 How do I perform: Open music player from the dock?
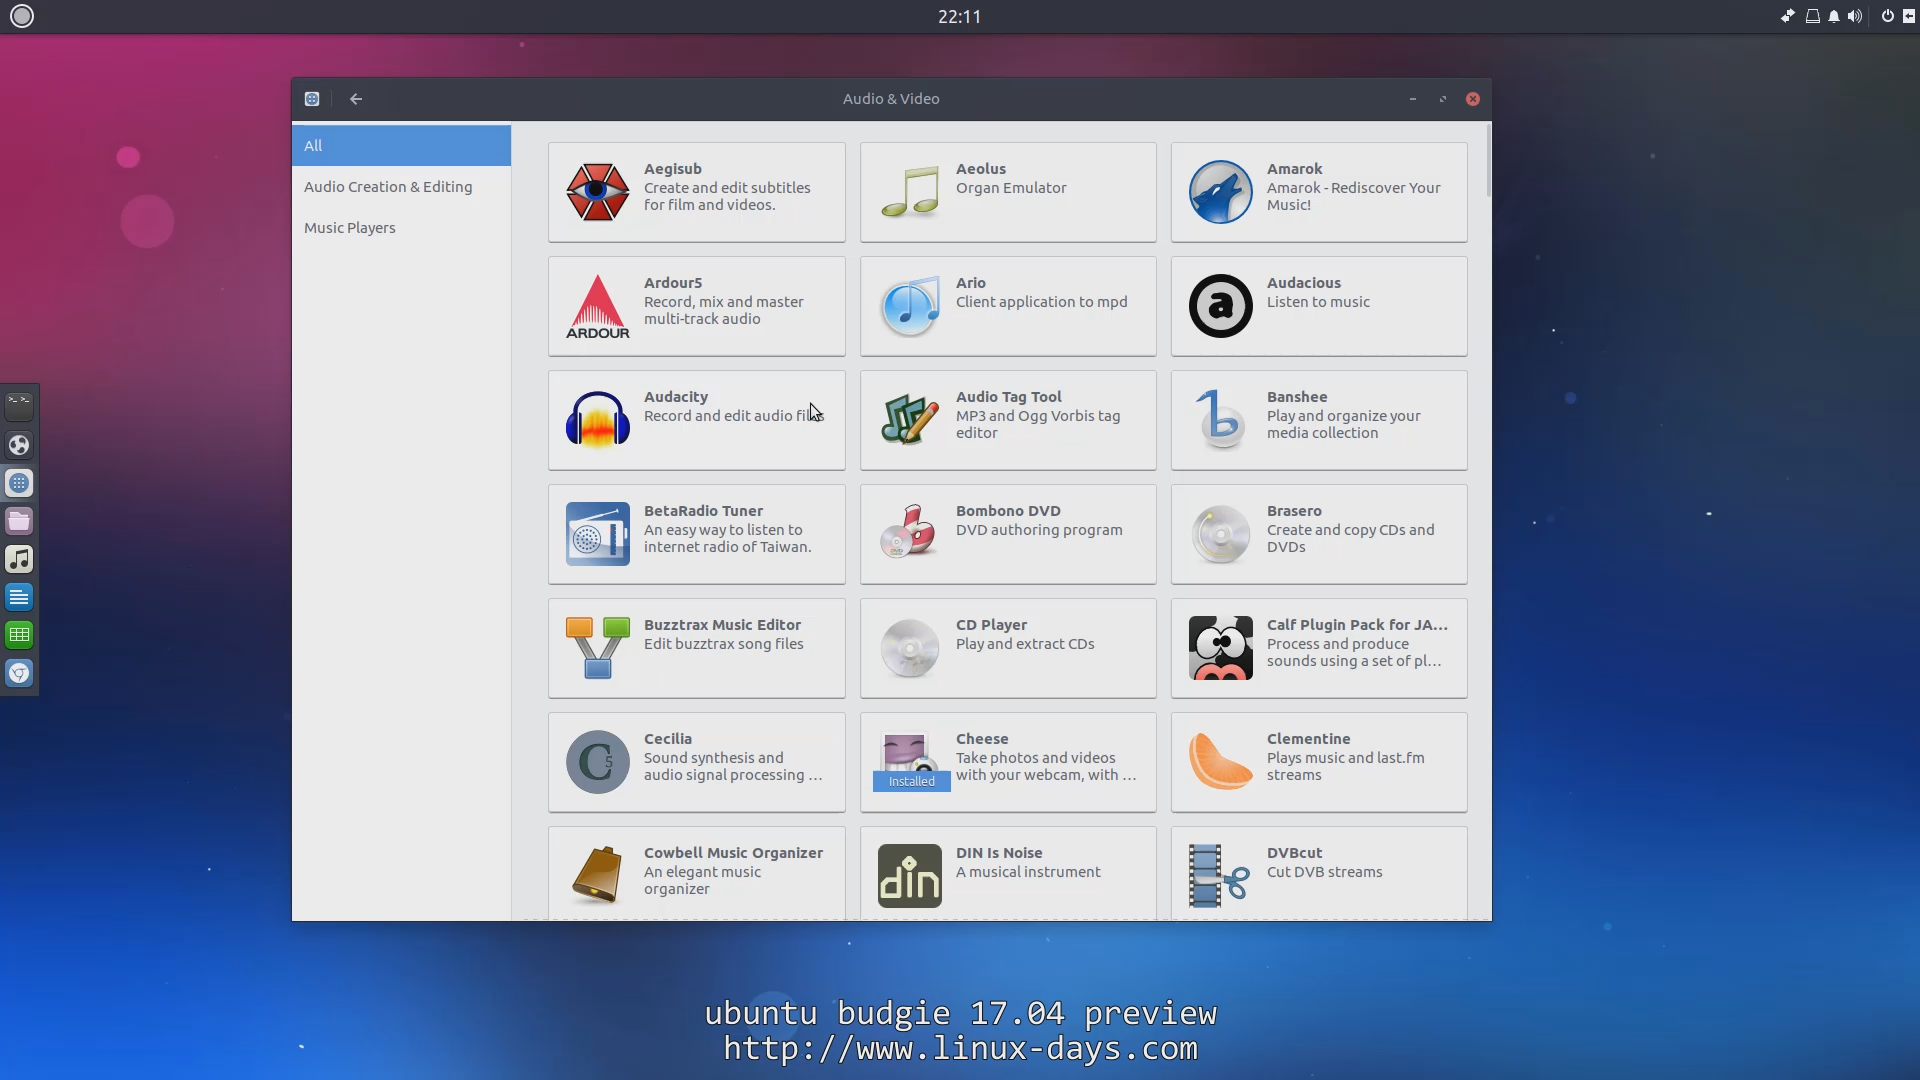(19, 559)
